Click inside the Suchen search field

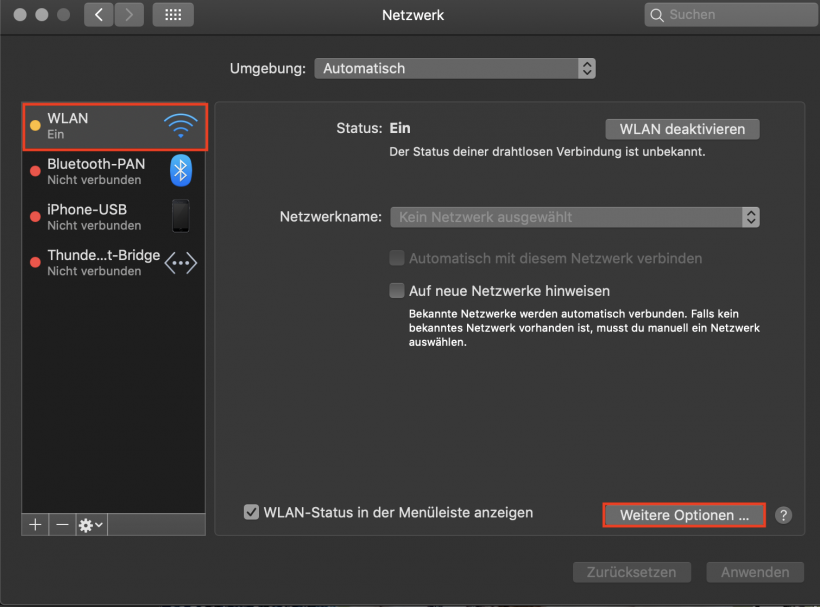tap(729, 15)
